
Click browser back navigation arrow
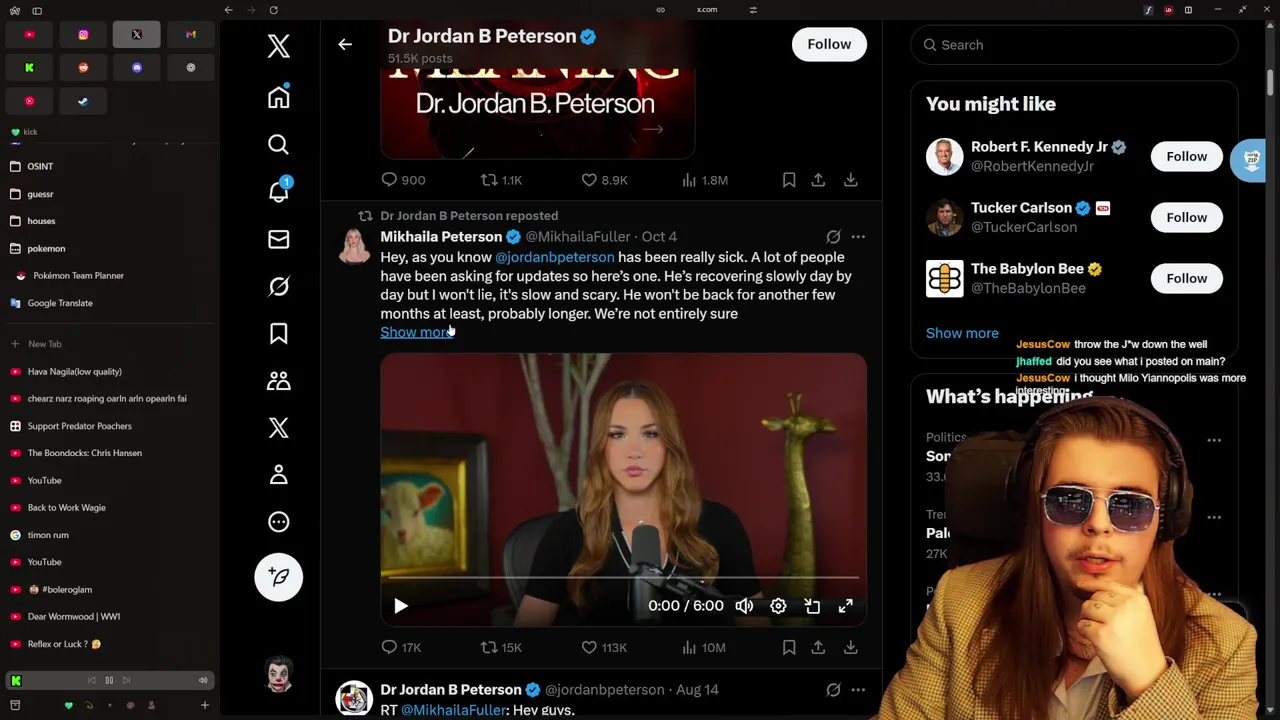point(228,10)
